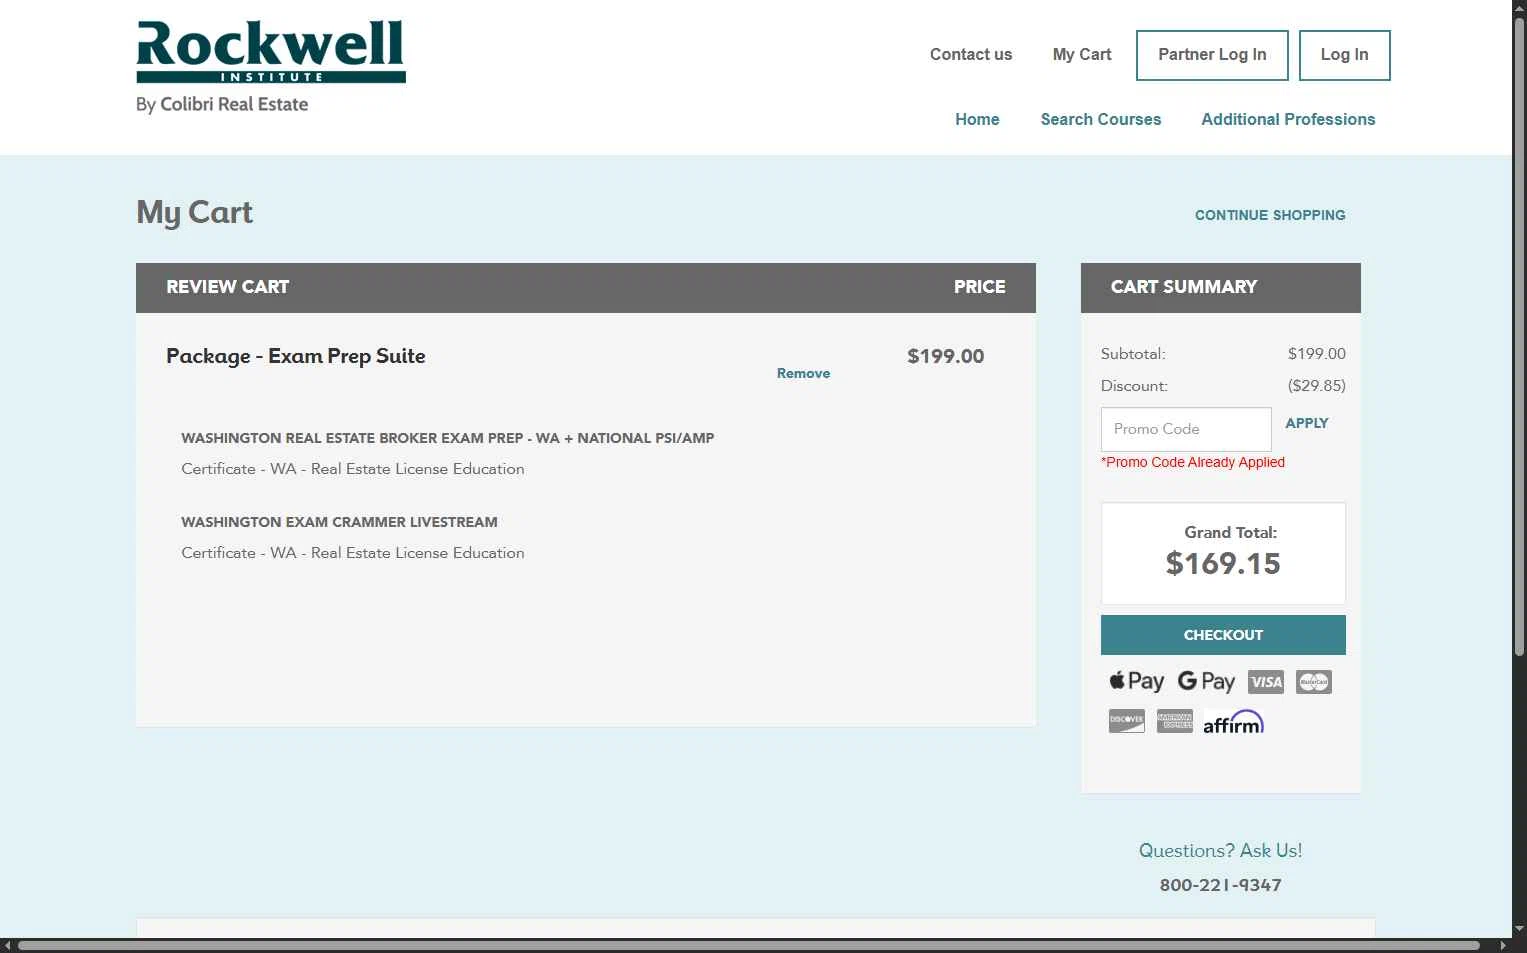The image size is (1527, 953).
Task: Open Additional Professions menu item
Action: tap(1288, 119)
